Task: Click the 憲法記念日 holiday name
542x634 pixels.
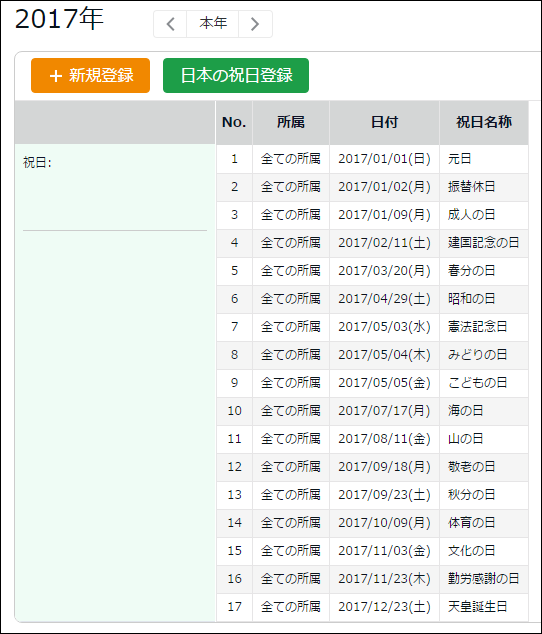Action: [477, 327]
